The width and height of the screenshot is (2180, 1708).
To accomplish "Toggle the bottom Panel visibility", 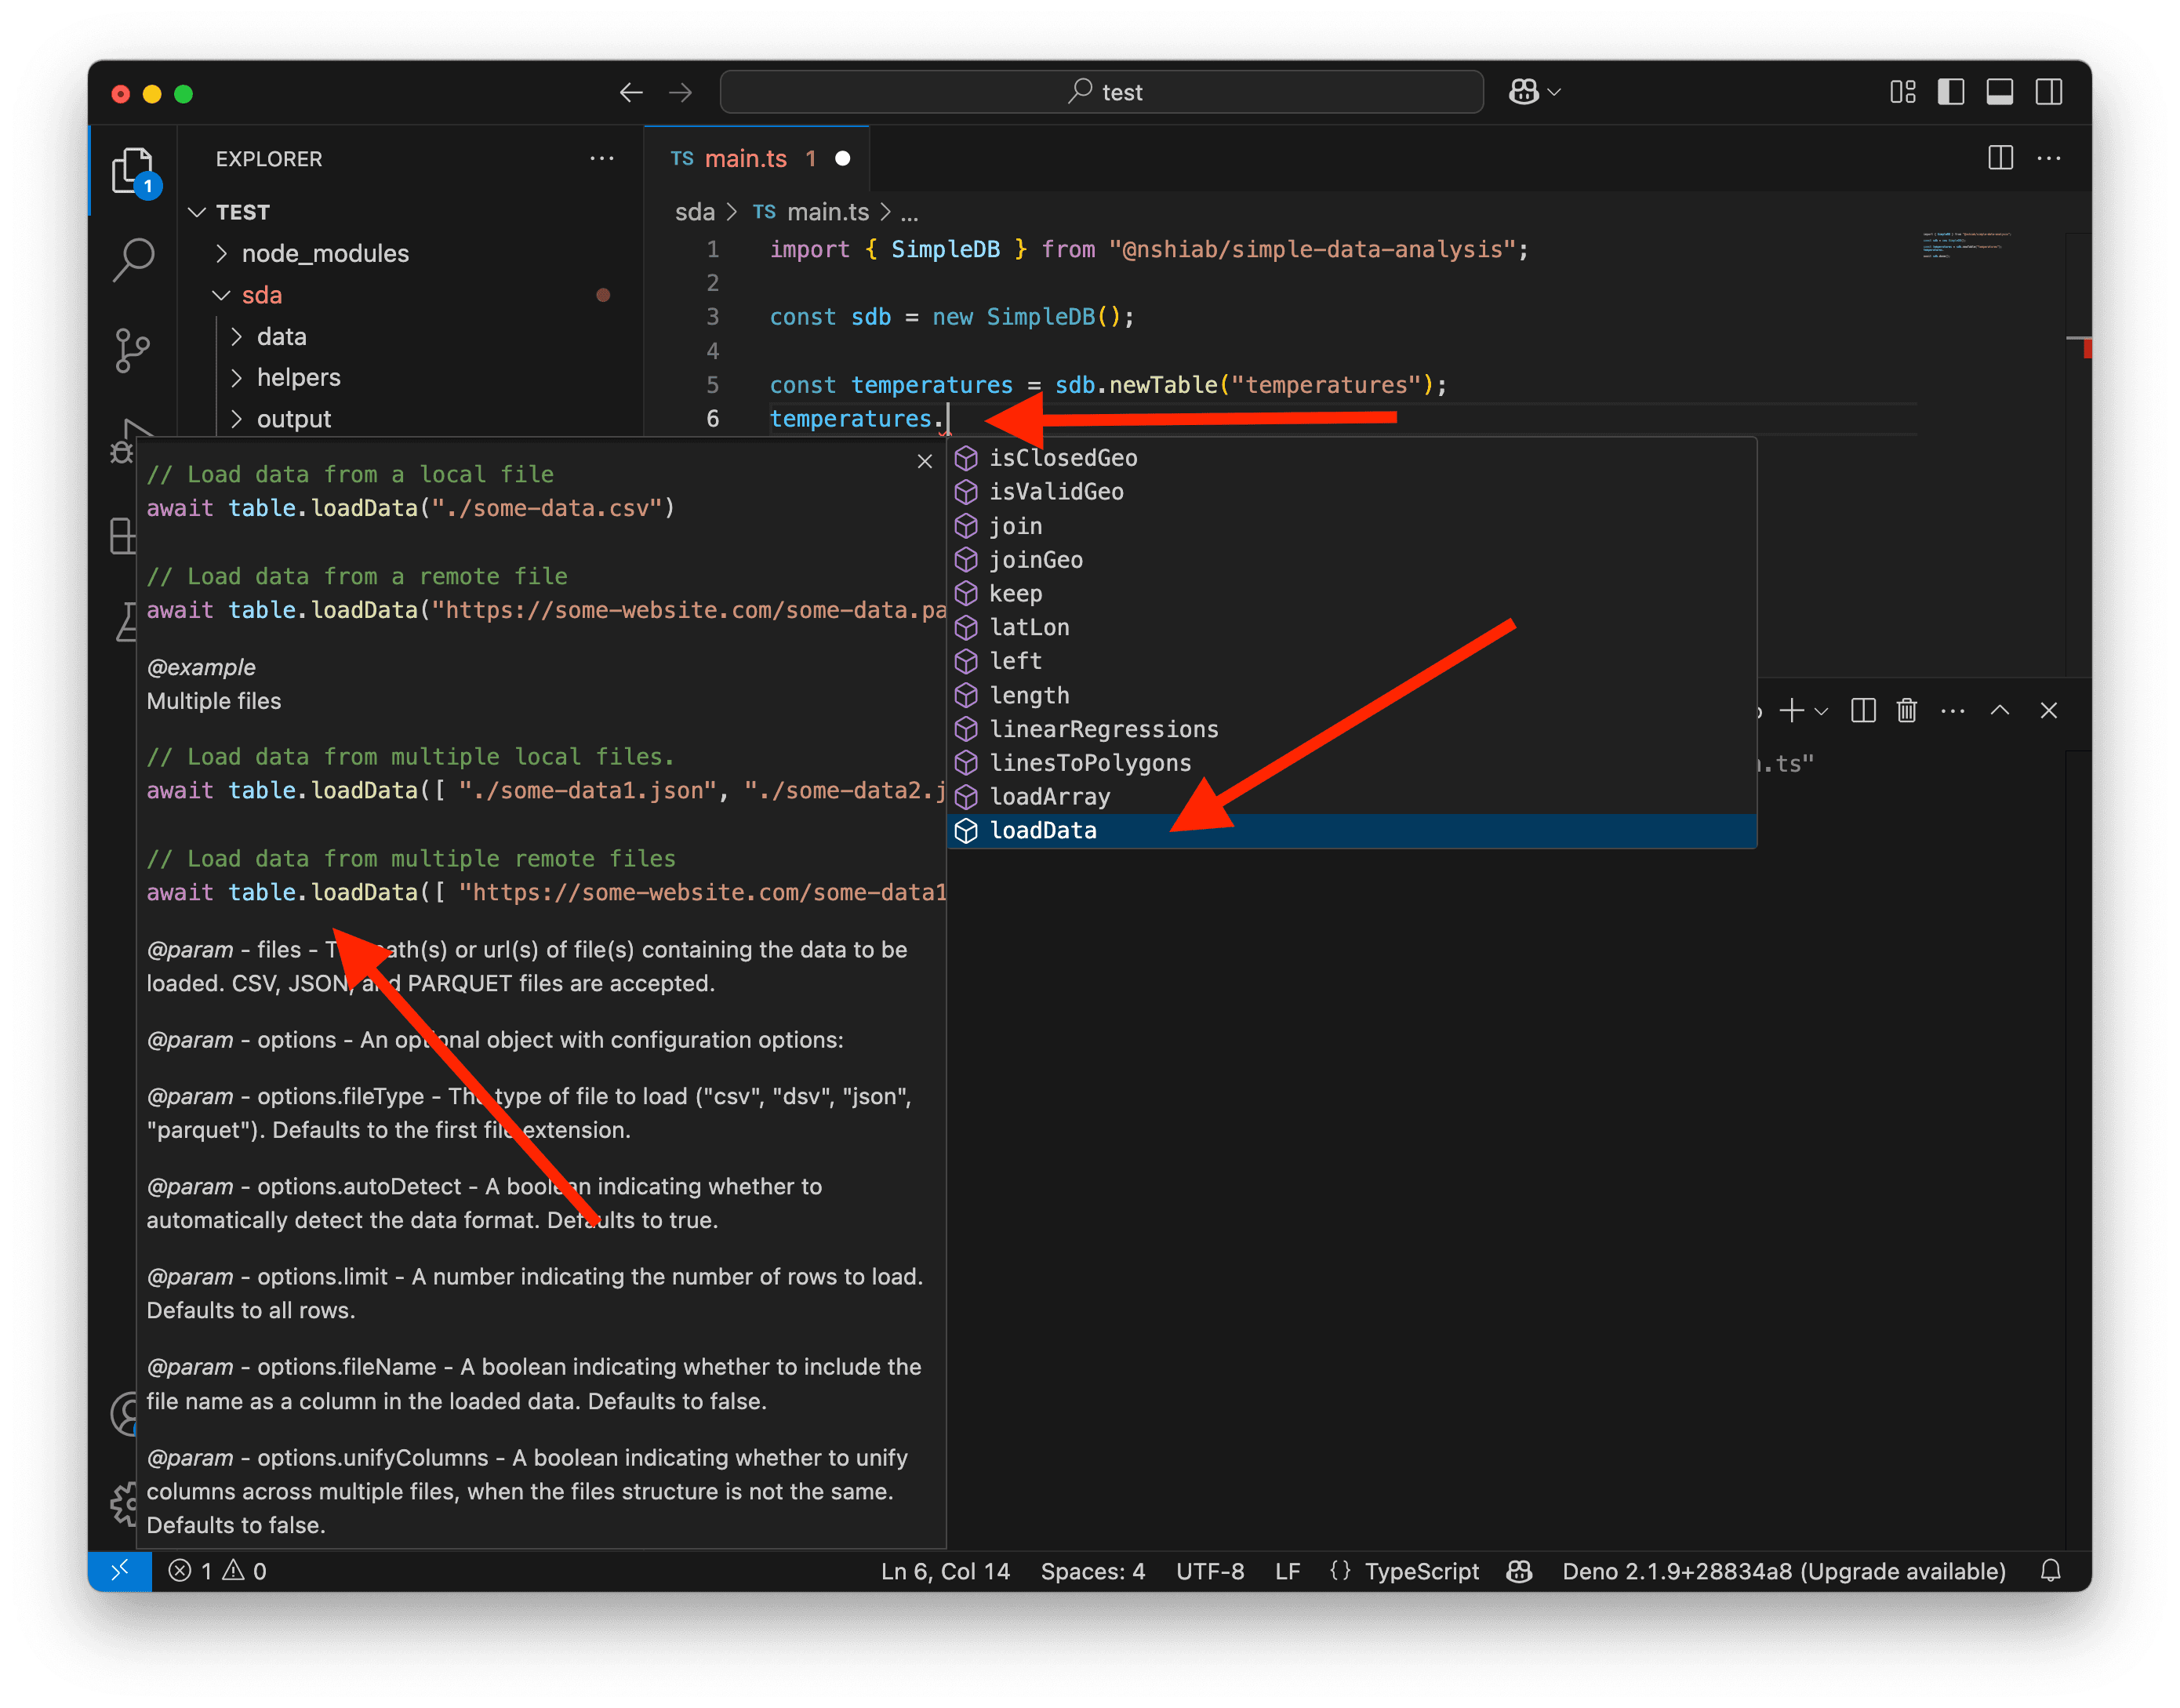I will 1999,92.
